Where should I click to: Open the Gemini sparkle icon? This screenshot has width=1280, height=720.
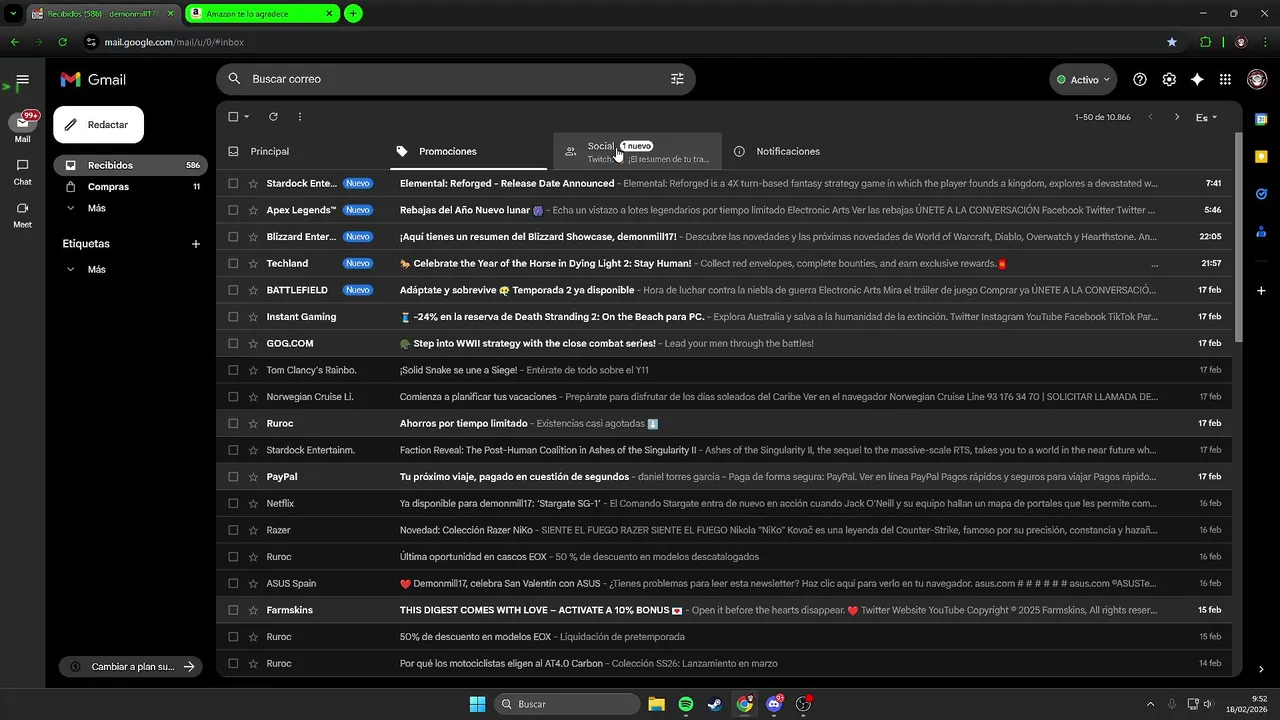point(1197,79)
